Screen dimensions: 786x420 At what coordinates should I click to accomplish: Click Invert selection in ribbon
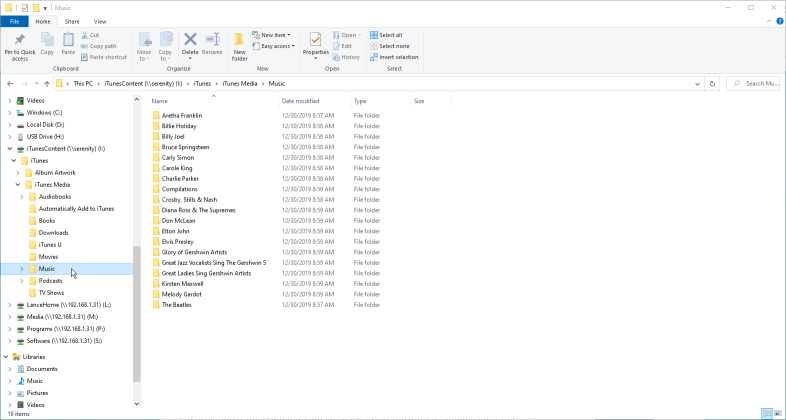[394, 57]
